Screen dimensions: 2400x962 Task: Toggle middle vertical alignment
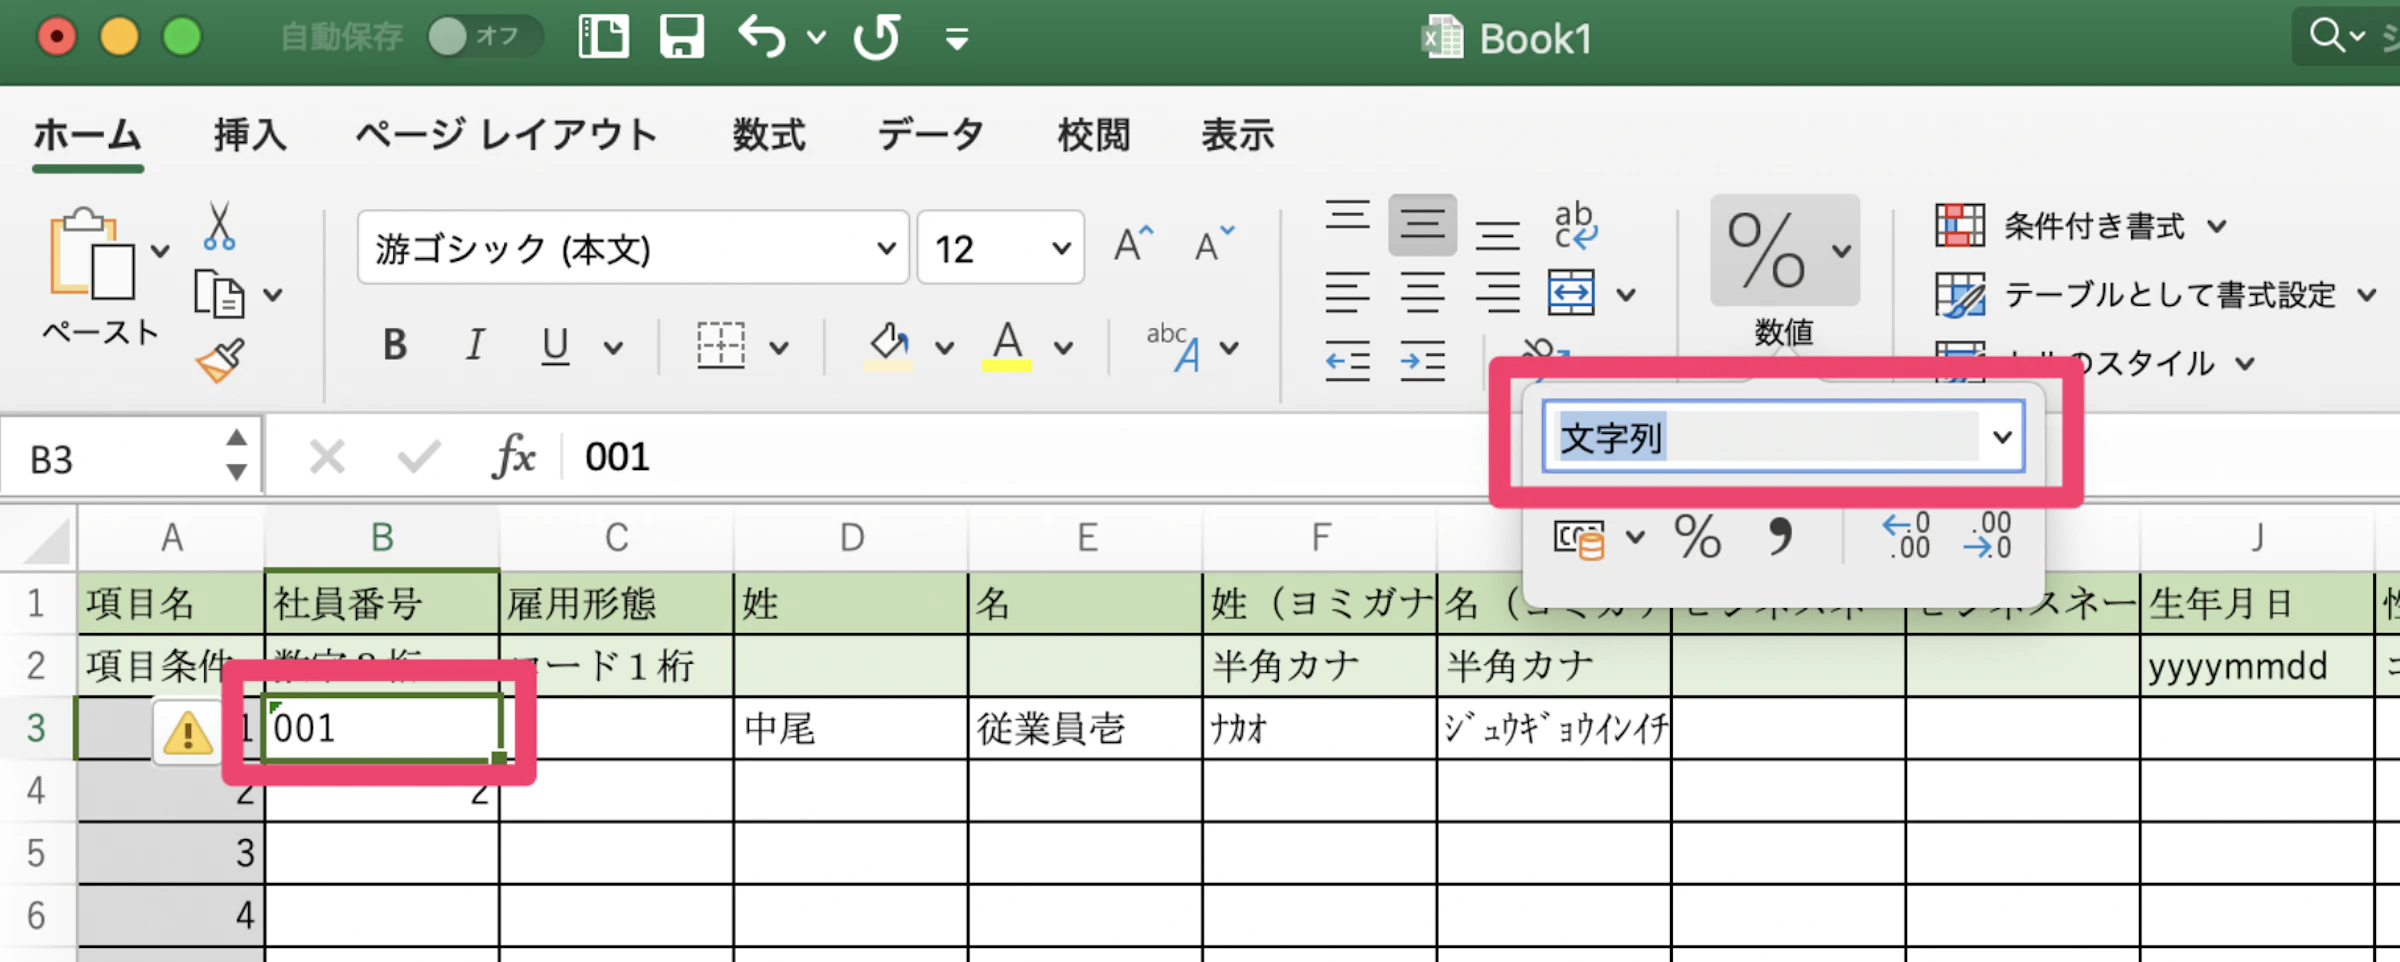click(1422, 225)
